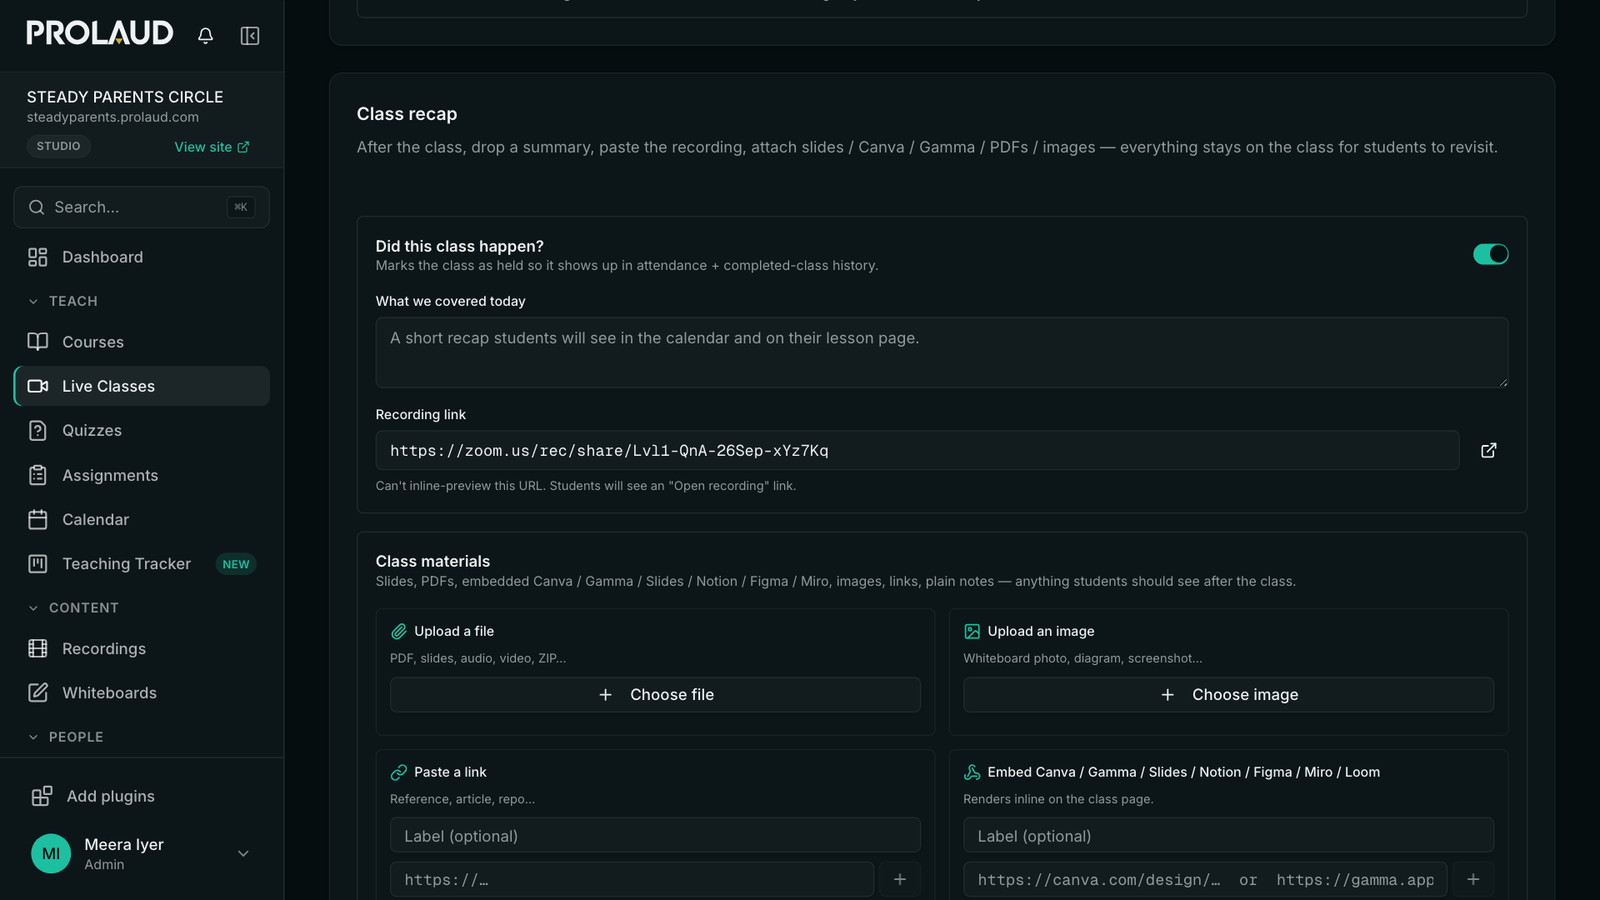Click the Choose file button
Screen dimensions: 1600x900
(655, 695)
